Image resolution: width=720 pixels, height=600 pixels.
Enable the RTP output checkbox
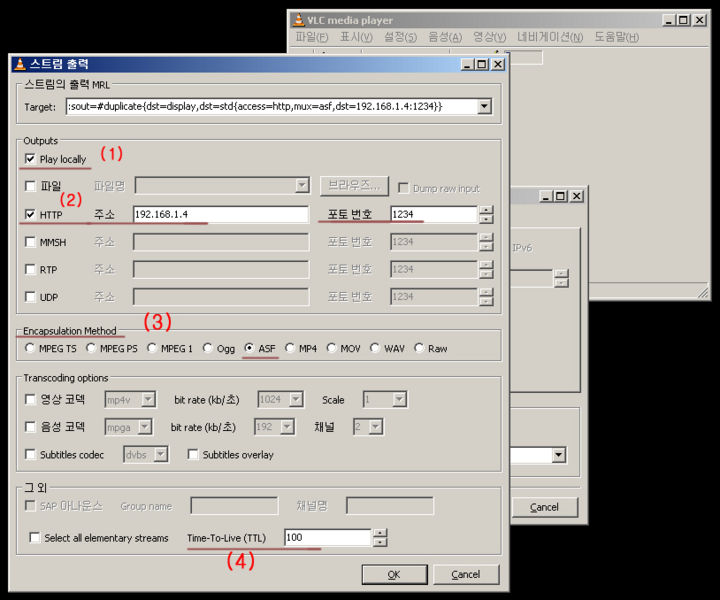30,269
